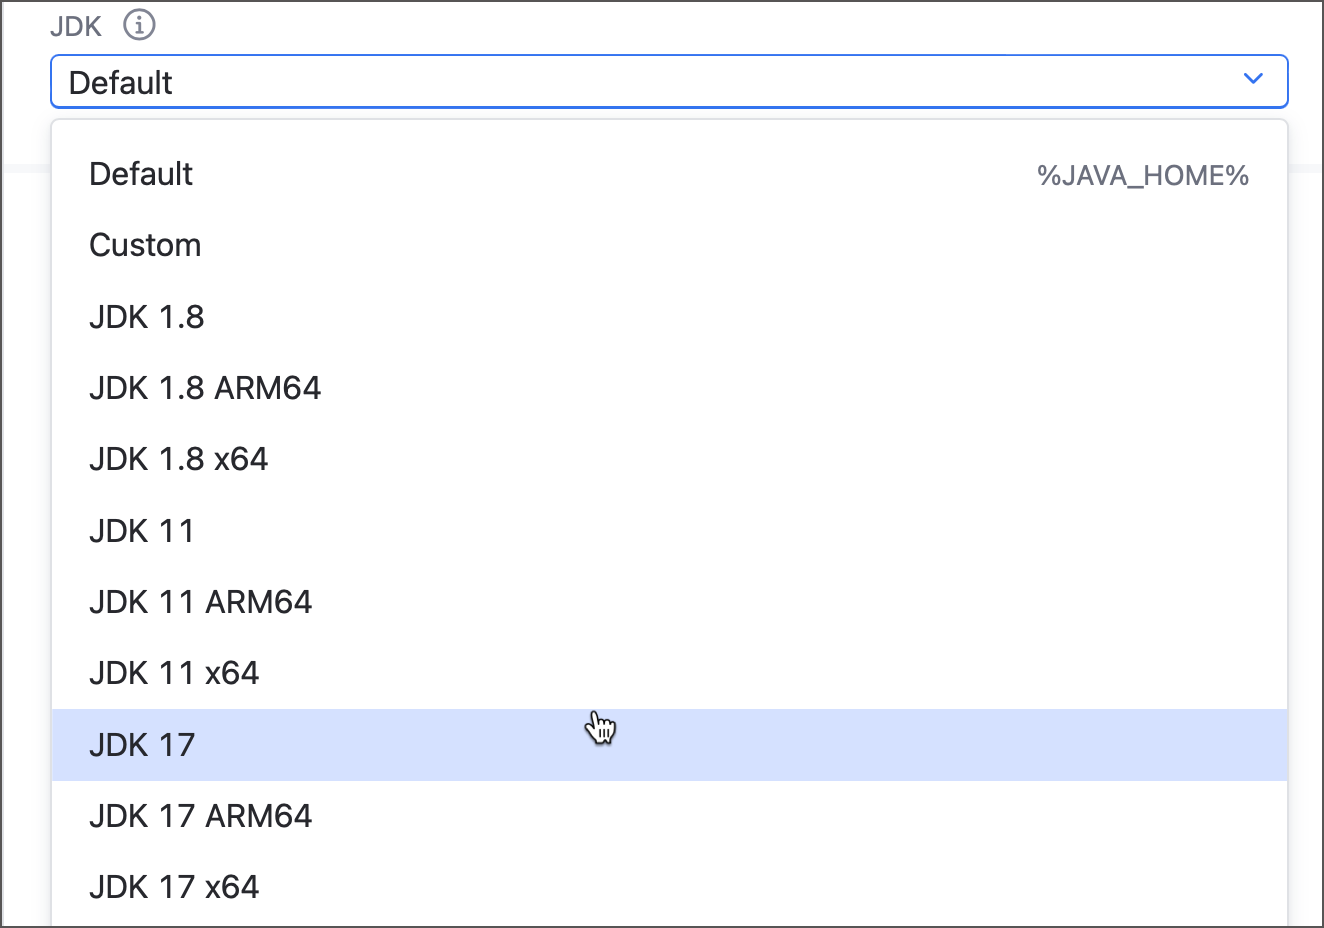Click the JDK field label

76,26
